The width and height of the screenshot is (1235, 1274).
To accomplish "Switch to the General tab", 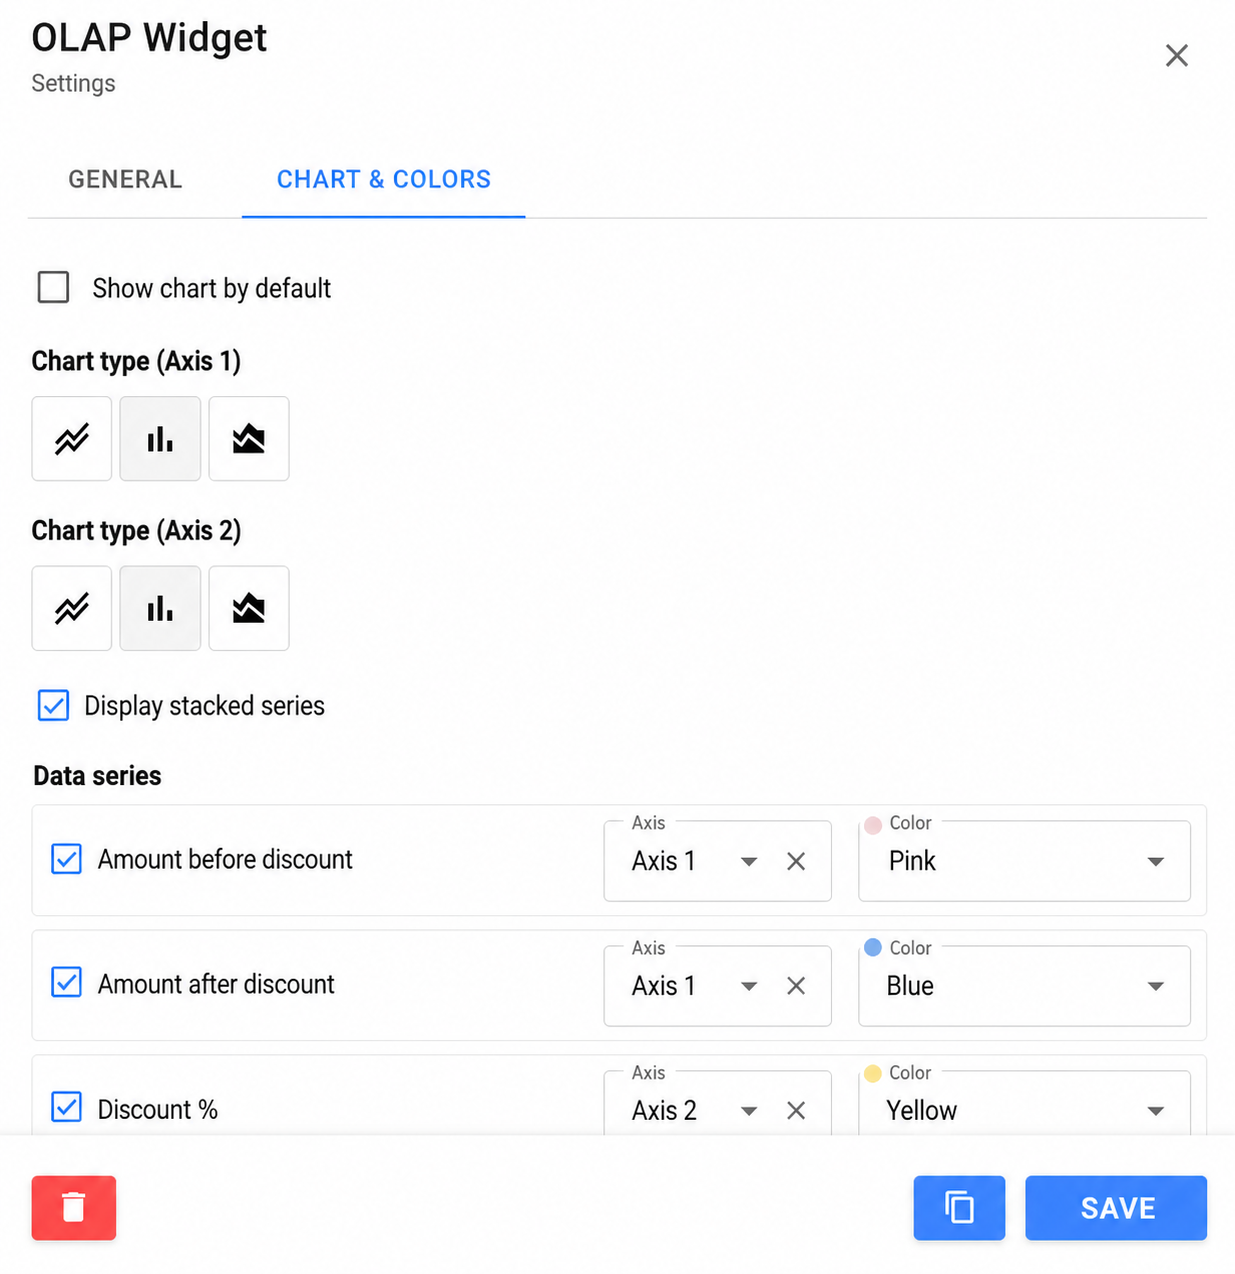I will [125, 179].
